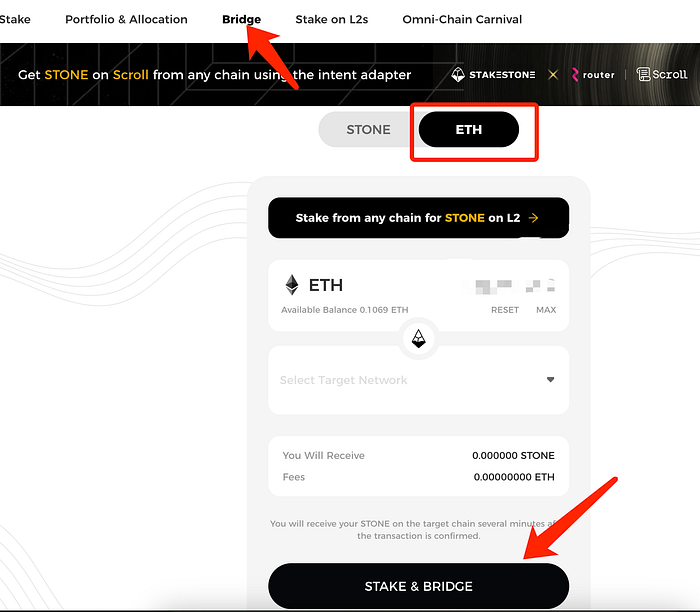Navigate to Stake on L2s
The height and width of the screenshot is (612, 700).
click(x=332, y=19)
